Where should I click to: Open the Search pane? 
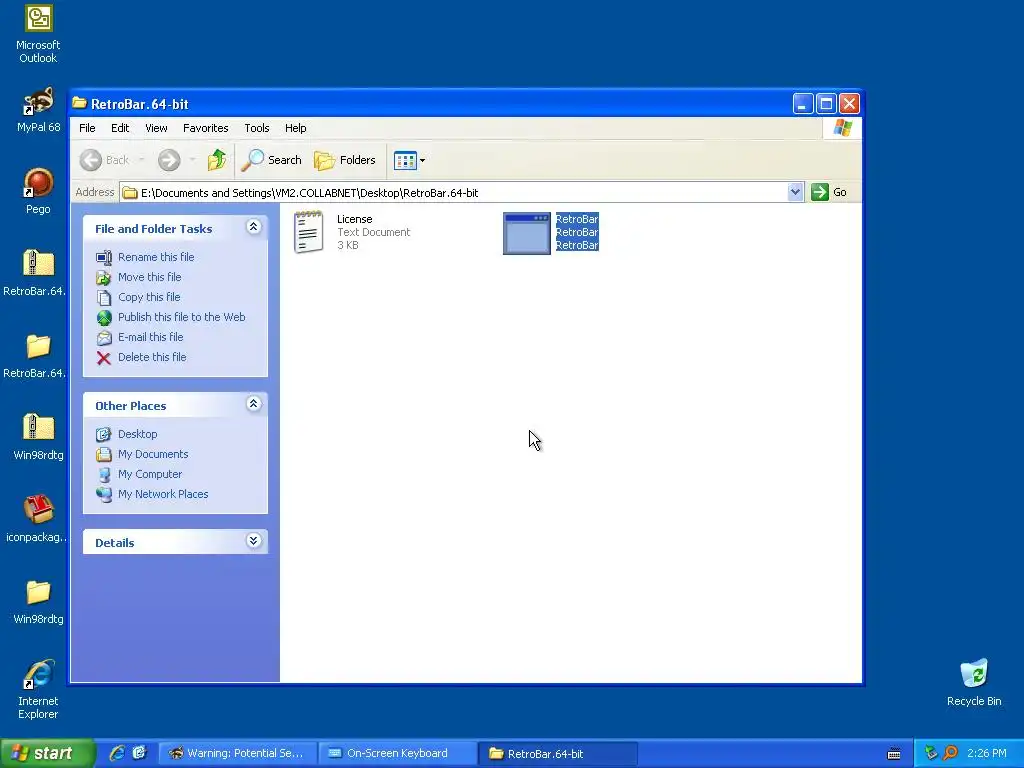point(272,160)
